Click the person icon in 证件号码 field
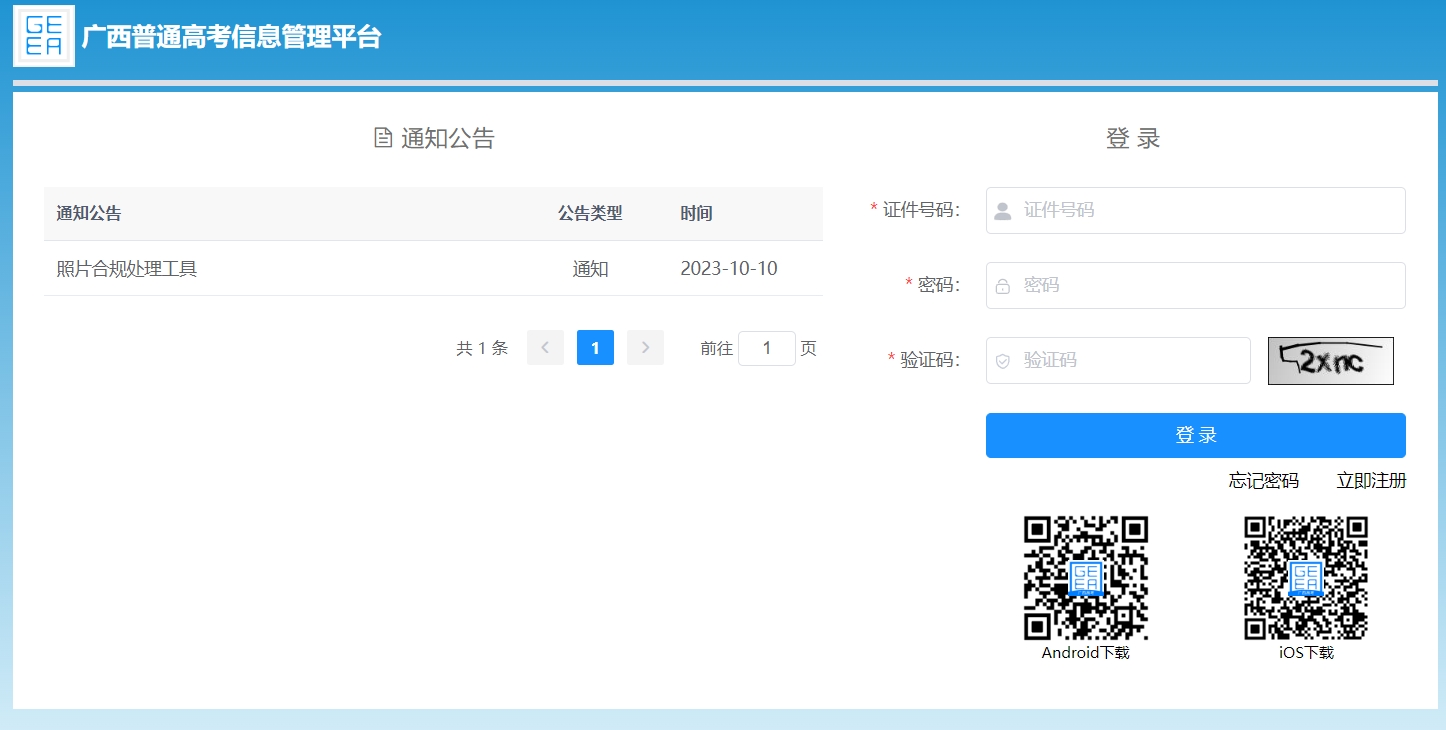The height and width of the screenshot is (730, 1446). click(1002, 210)
